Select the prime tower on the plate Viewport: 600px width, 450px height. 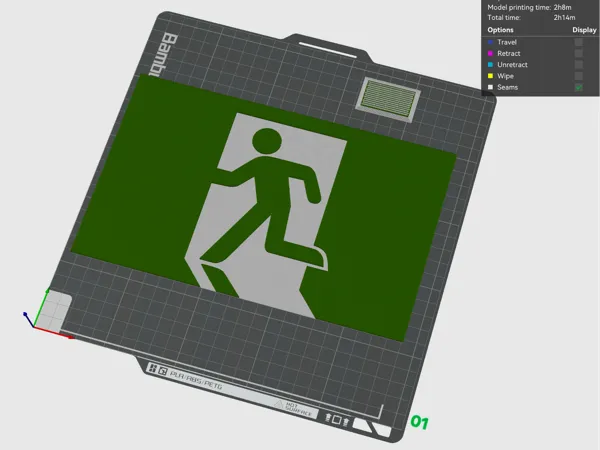click(388, 99)
